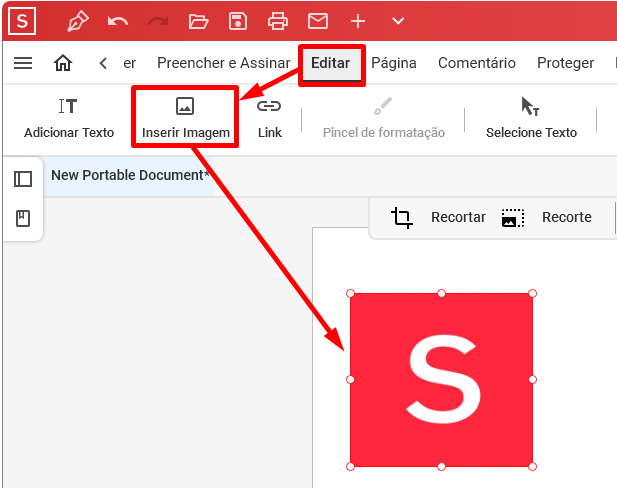Redo the last action

point(158,21)
